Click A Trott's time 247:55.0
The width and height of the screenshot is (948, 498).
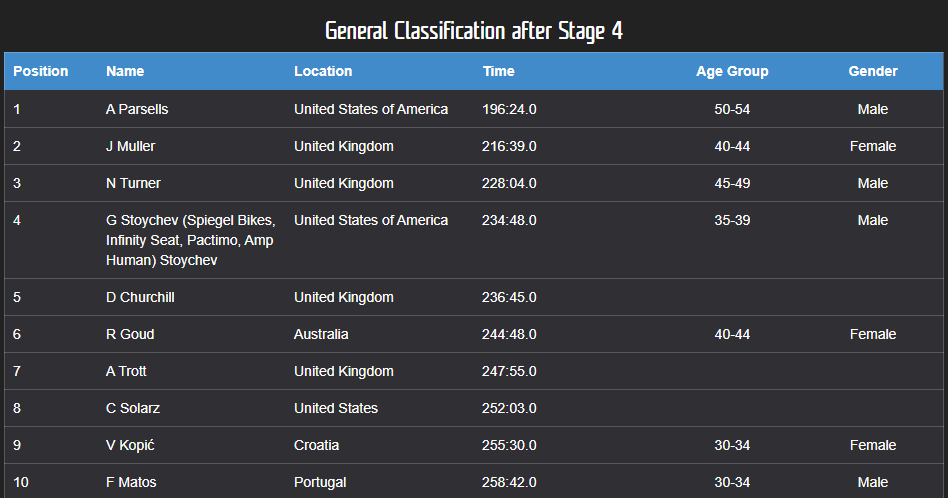[510, 371]
